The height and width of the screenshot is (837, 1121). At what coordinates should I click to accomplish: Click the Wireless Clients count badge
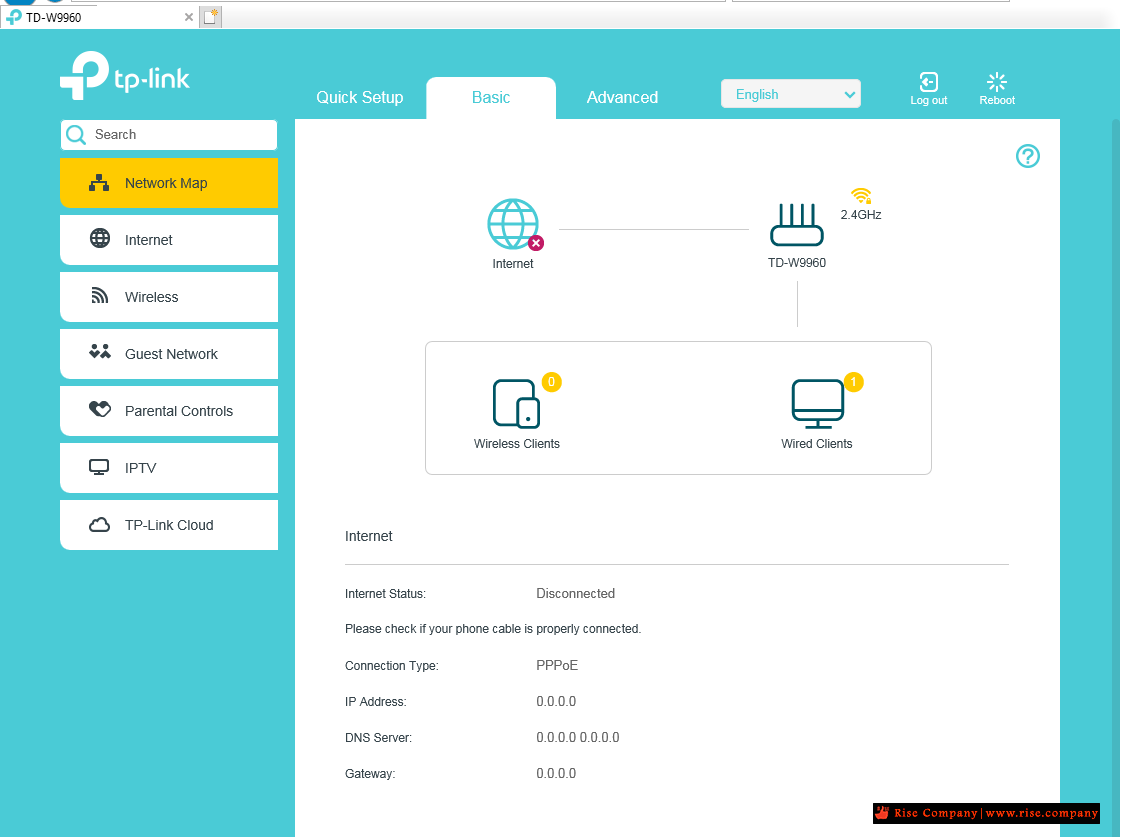(x=551, y=382)
